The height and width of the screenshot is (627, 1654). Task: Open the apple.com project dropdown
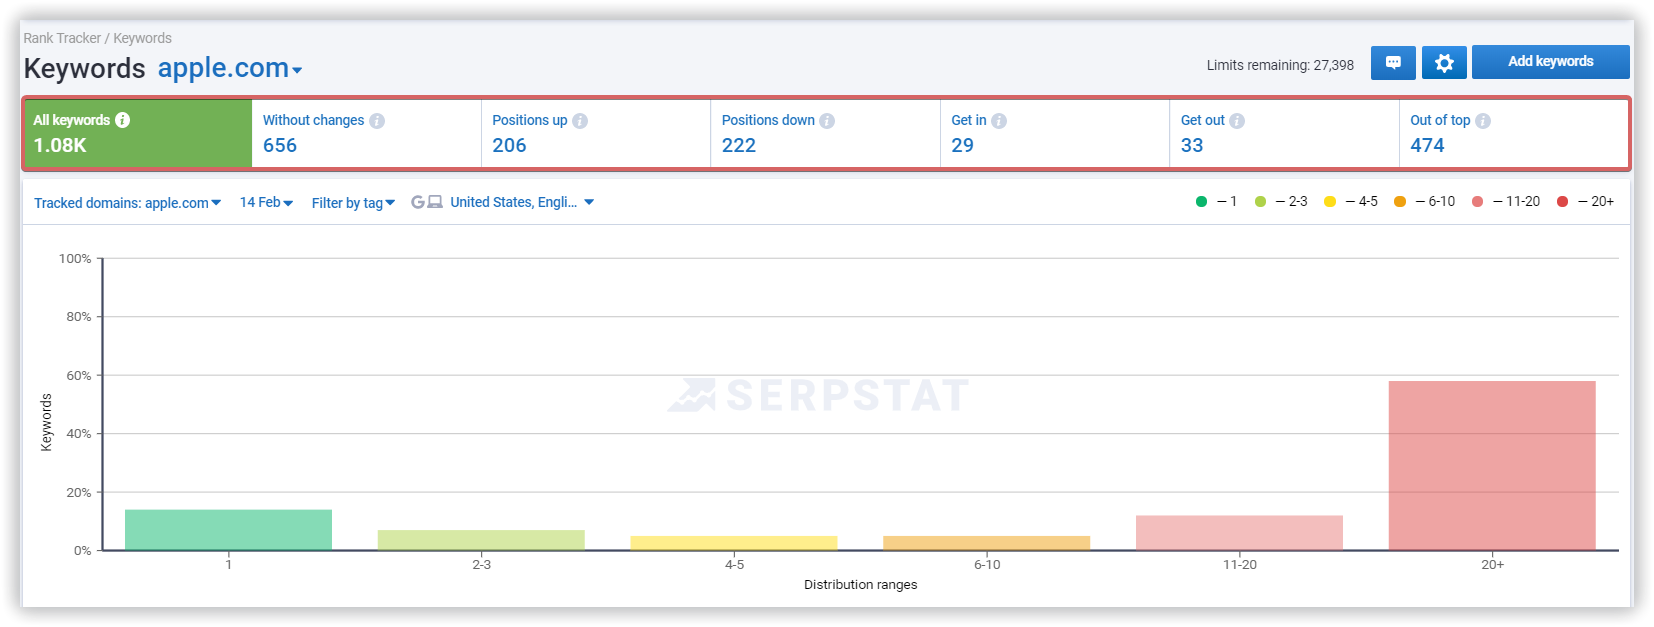pyautogui.click(x=230, y=68)
